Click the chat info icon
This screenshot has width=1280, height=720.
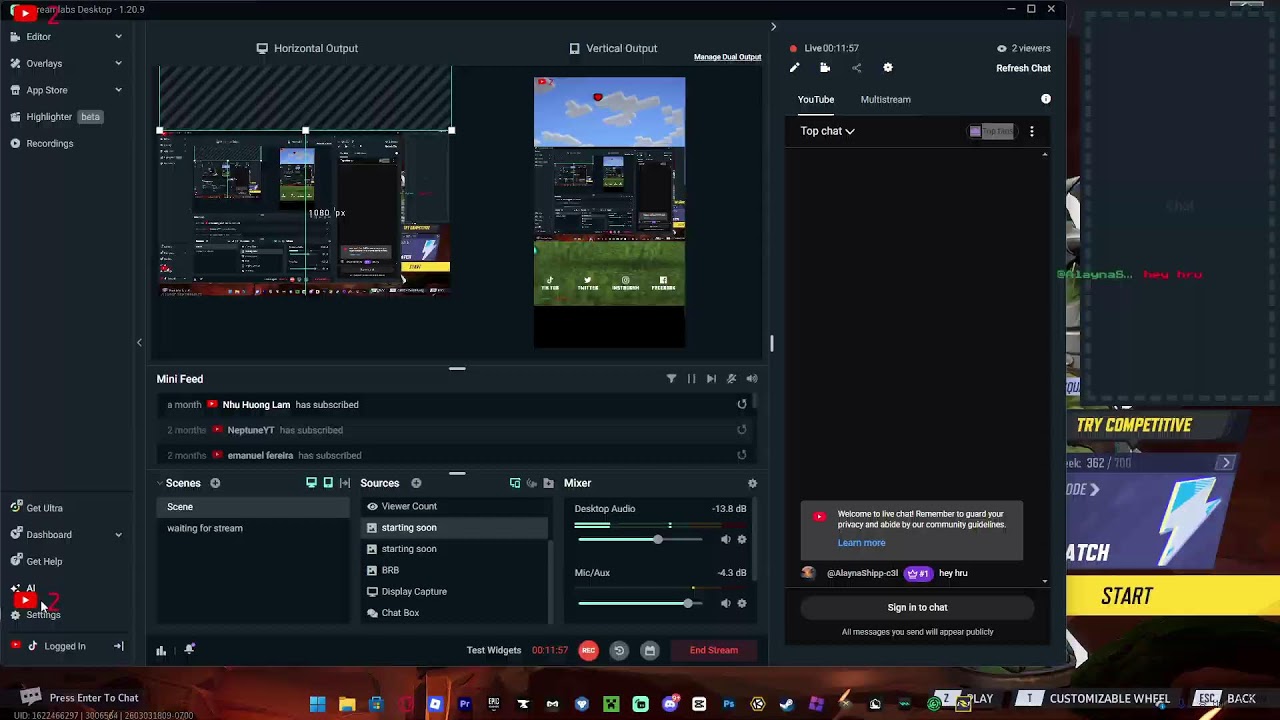(1046, 99)
